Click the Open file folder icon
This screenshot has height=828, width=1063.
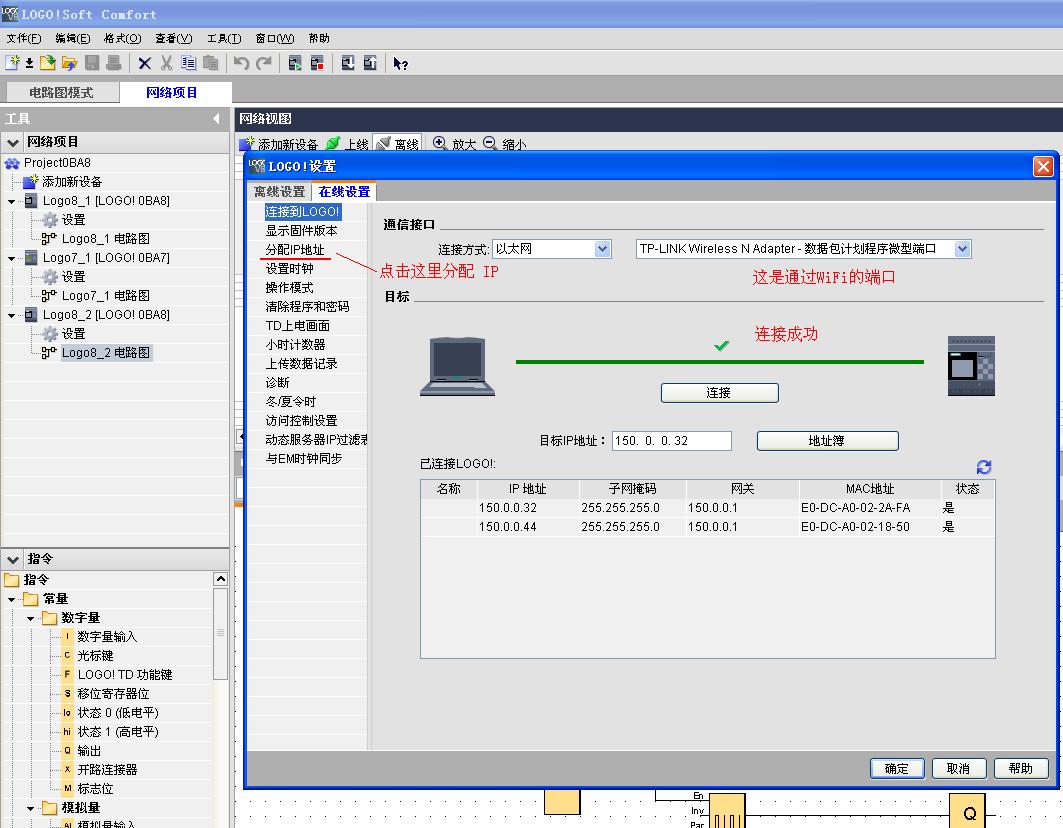click(x=47, y=63)
